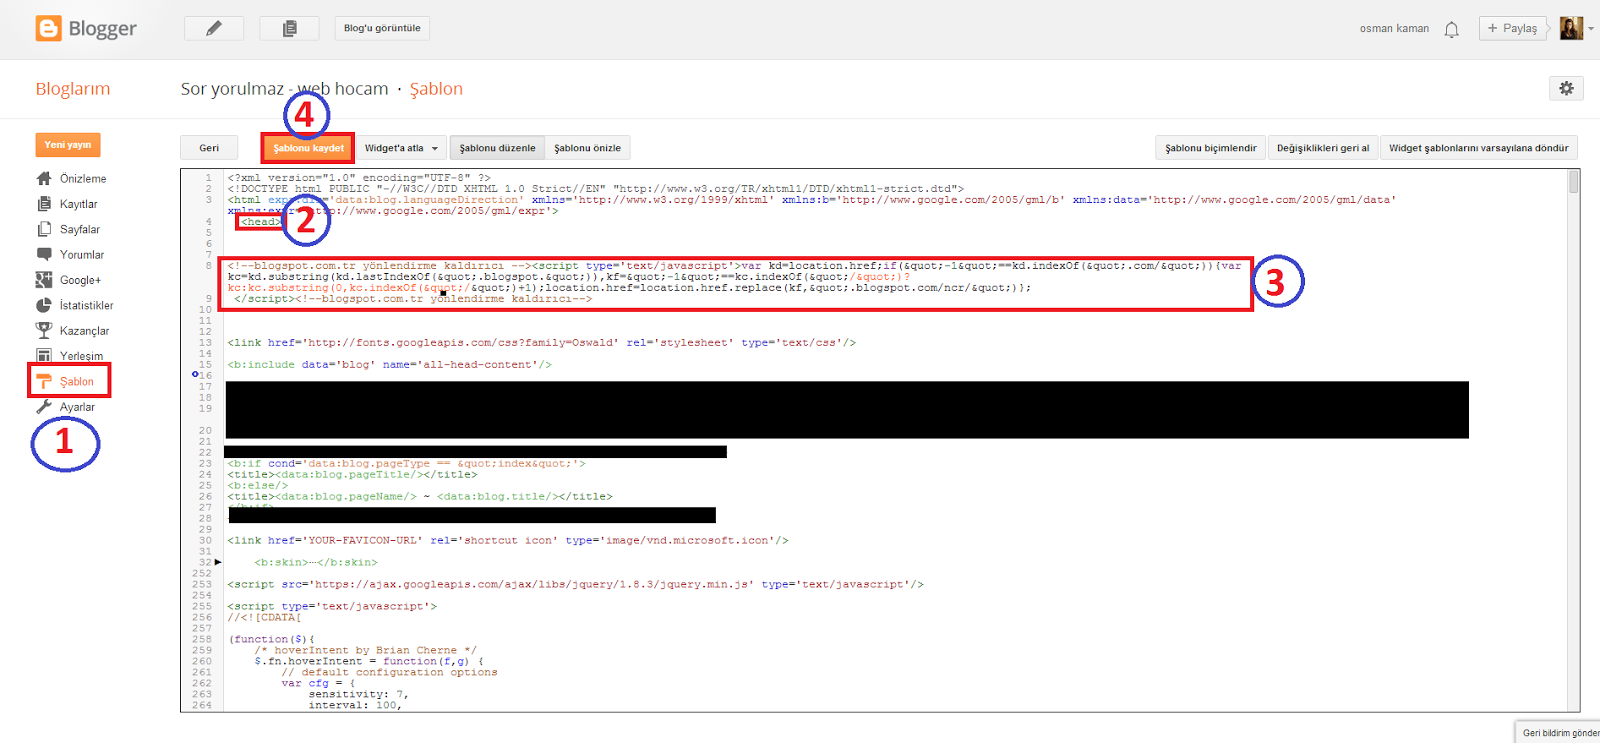Click line number 16 in the gutter

(x=205, y=375)
